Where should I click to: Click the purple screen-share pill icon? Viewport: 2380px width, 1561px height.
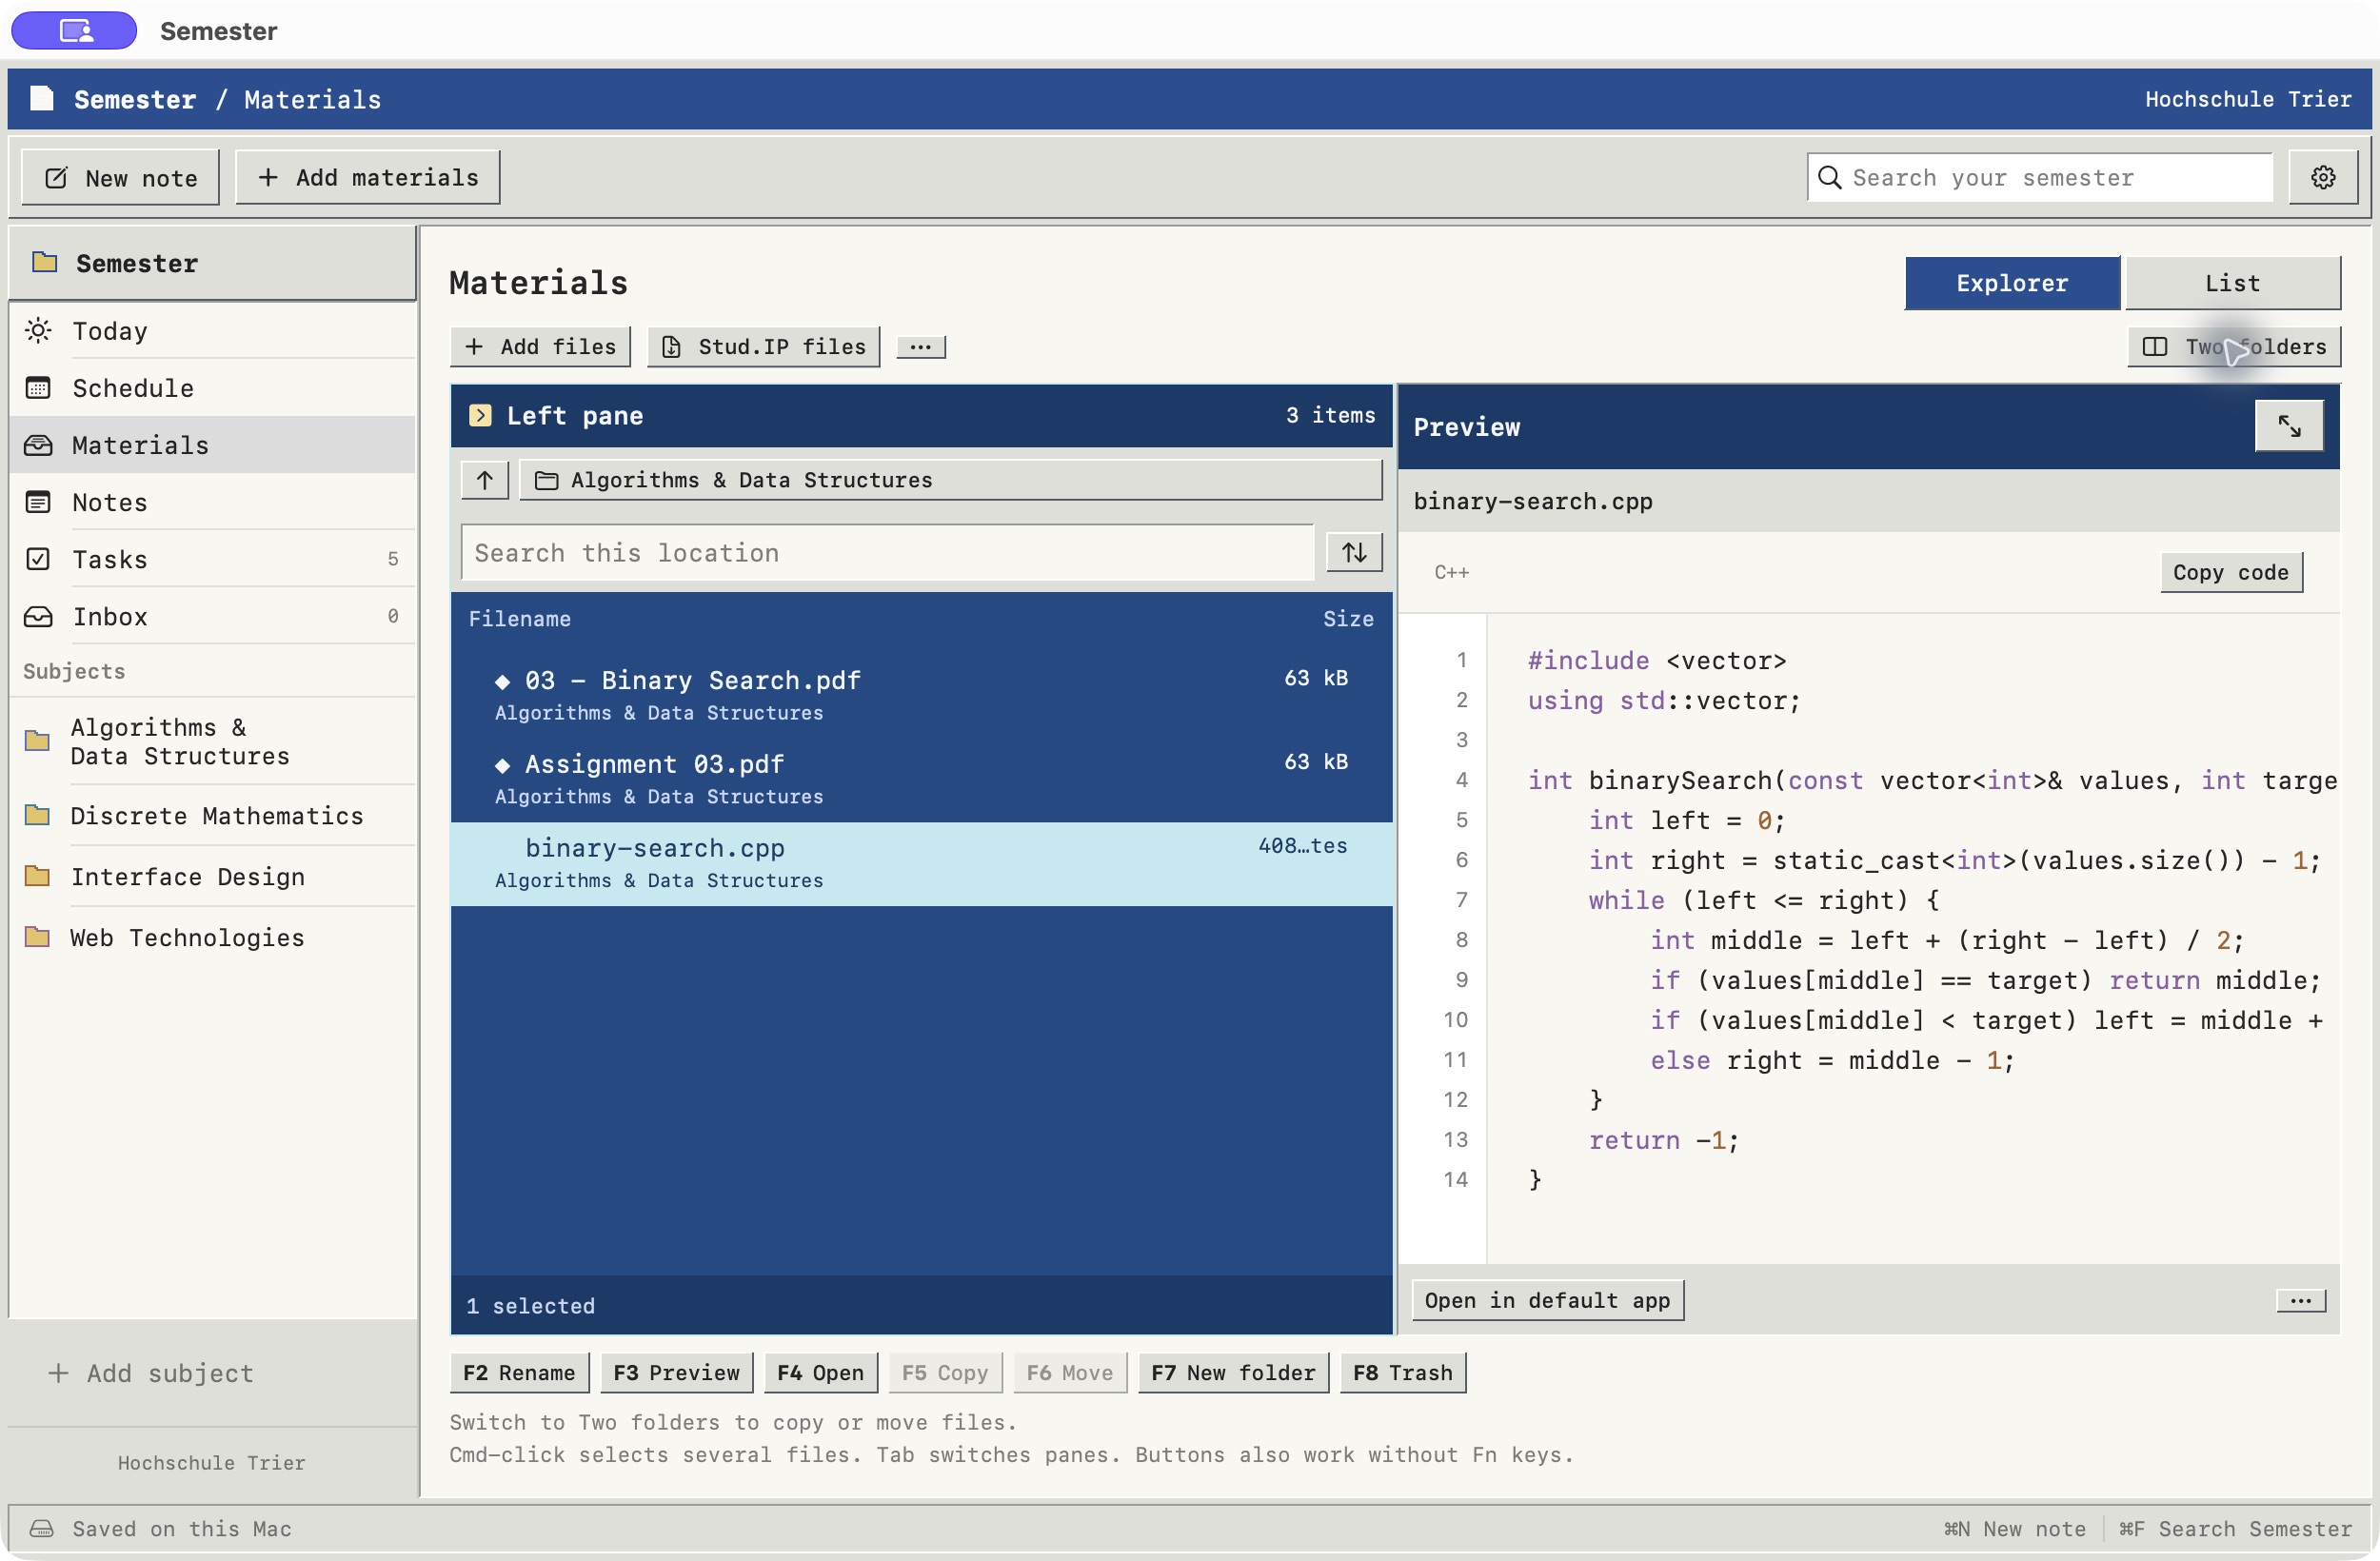tap(74, 30)
